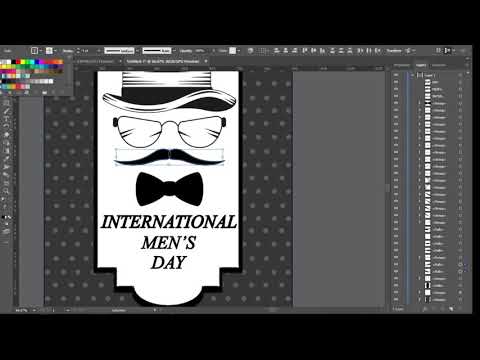Screen dimensions: 480x360
Task: Open the Stroke panel link
Action: point(68,51)
